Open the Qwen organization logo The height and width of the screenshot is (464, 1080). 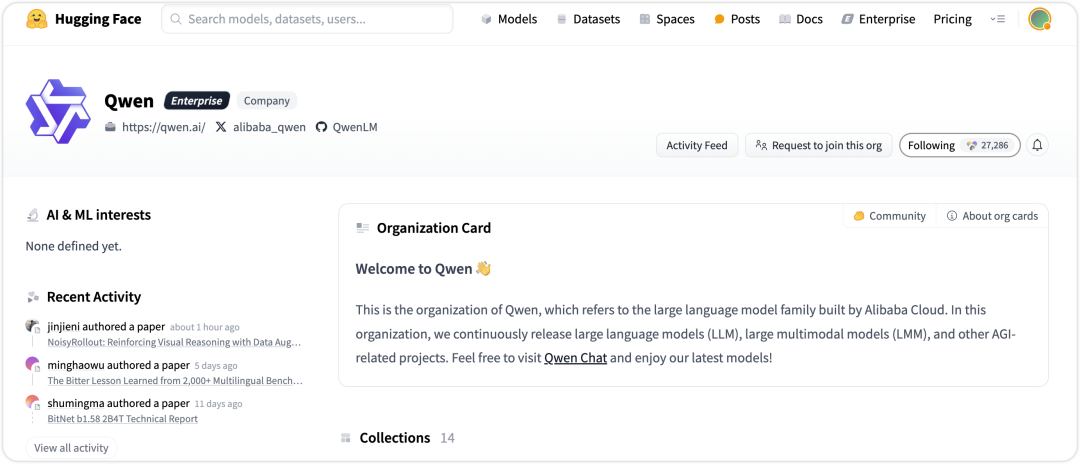click(x=58, y=111)
